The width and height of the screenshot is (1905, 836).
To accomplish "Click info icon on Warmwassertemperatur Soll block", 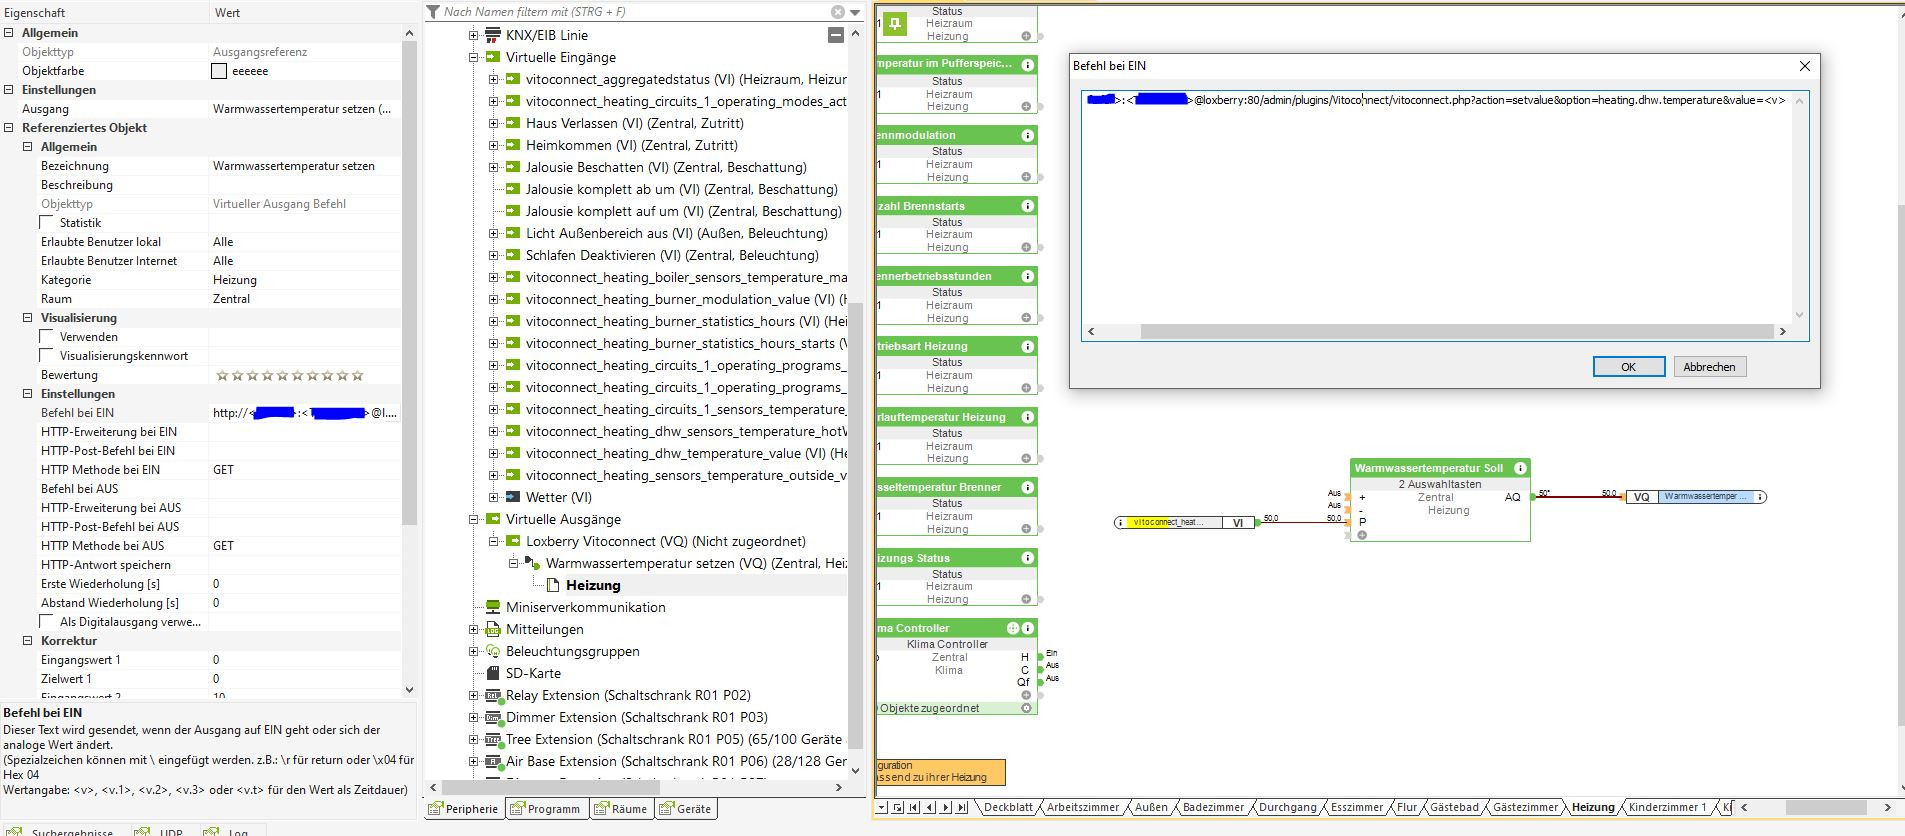I will pos(1520,468).
